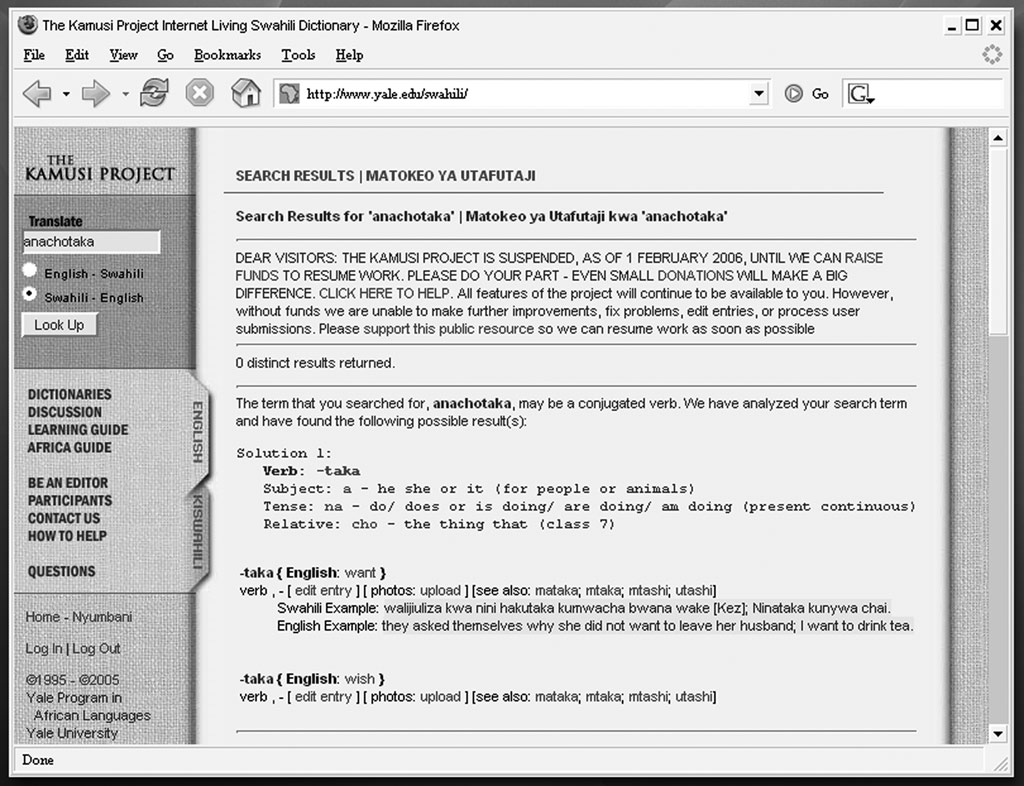Screen dimensions: 1024x786
Task: Click 'edit entry' for -taka want
Action: 323,590
